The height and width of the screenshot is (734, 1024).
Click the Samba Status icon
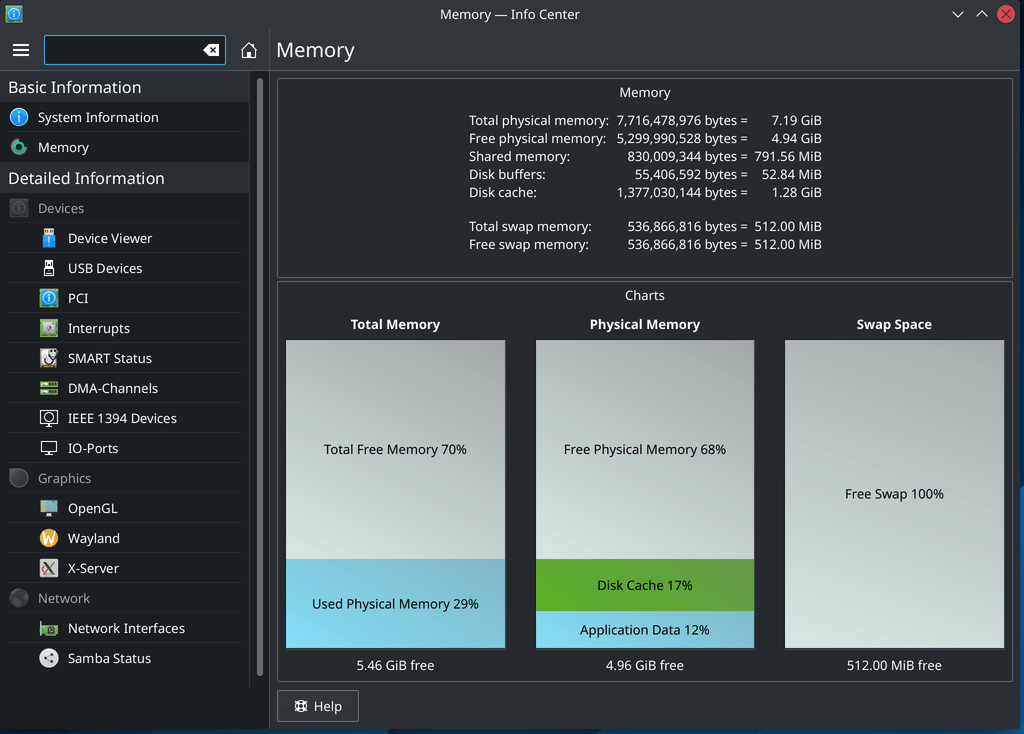tap(49, 659)
